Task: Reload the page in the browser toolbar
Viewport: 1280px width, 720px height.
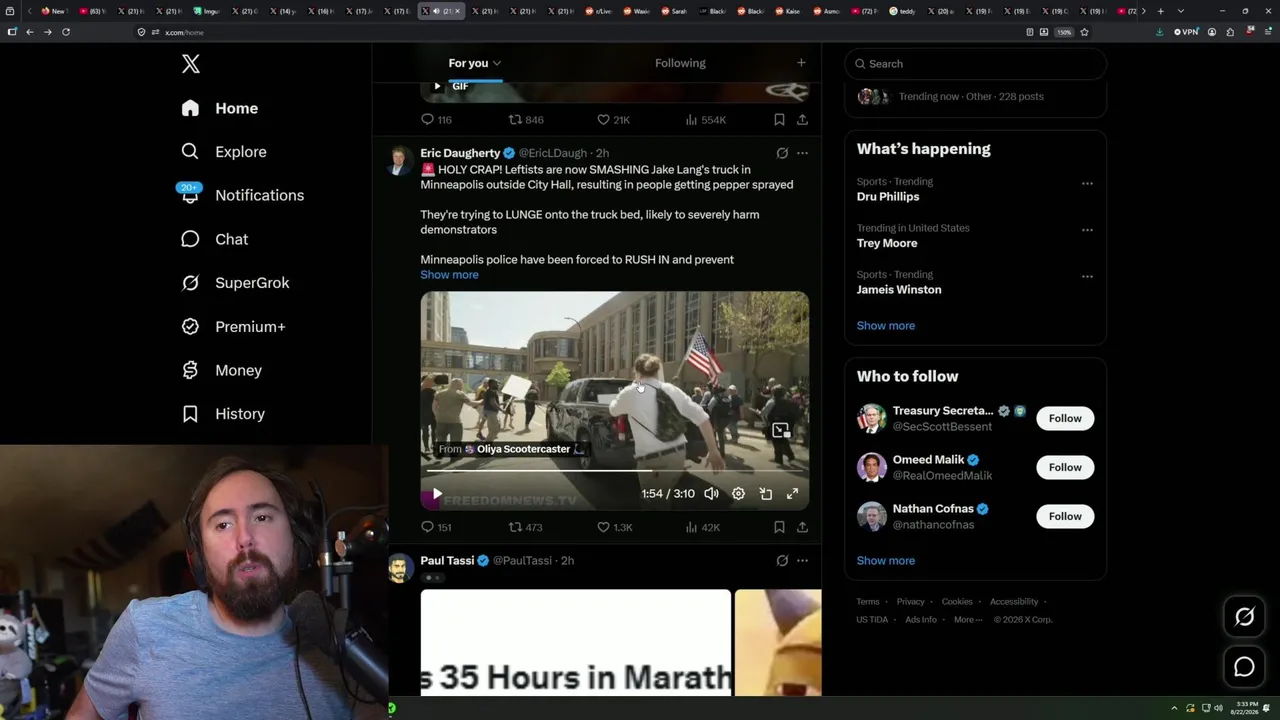Action: tap(66, 32)
